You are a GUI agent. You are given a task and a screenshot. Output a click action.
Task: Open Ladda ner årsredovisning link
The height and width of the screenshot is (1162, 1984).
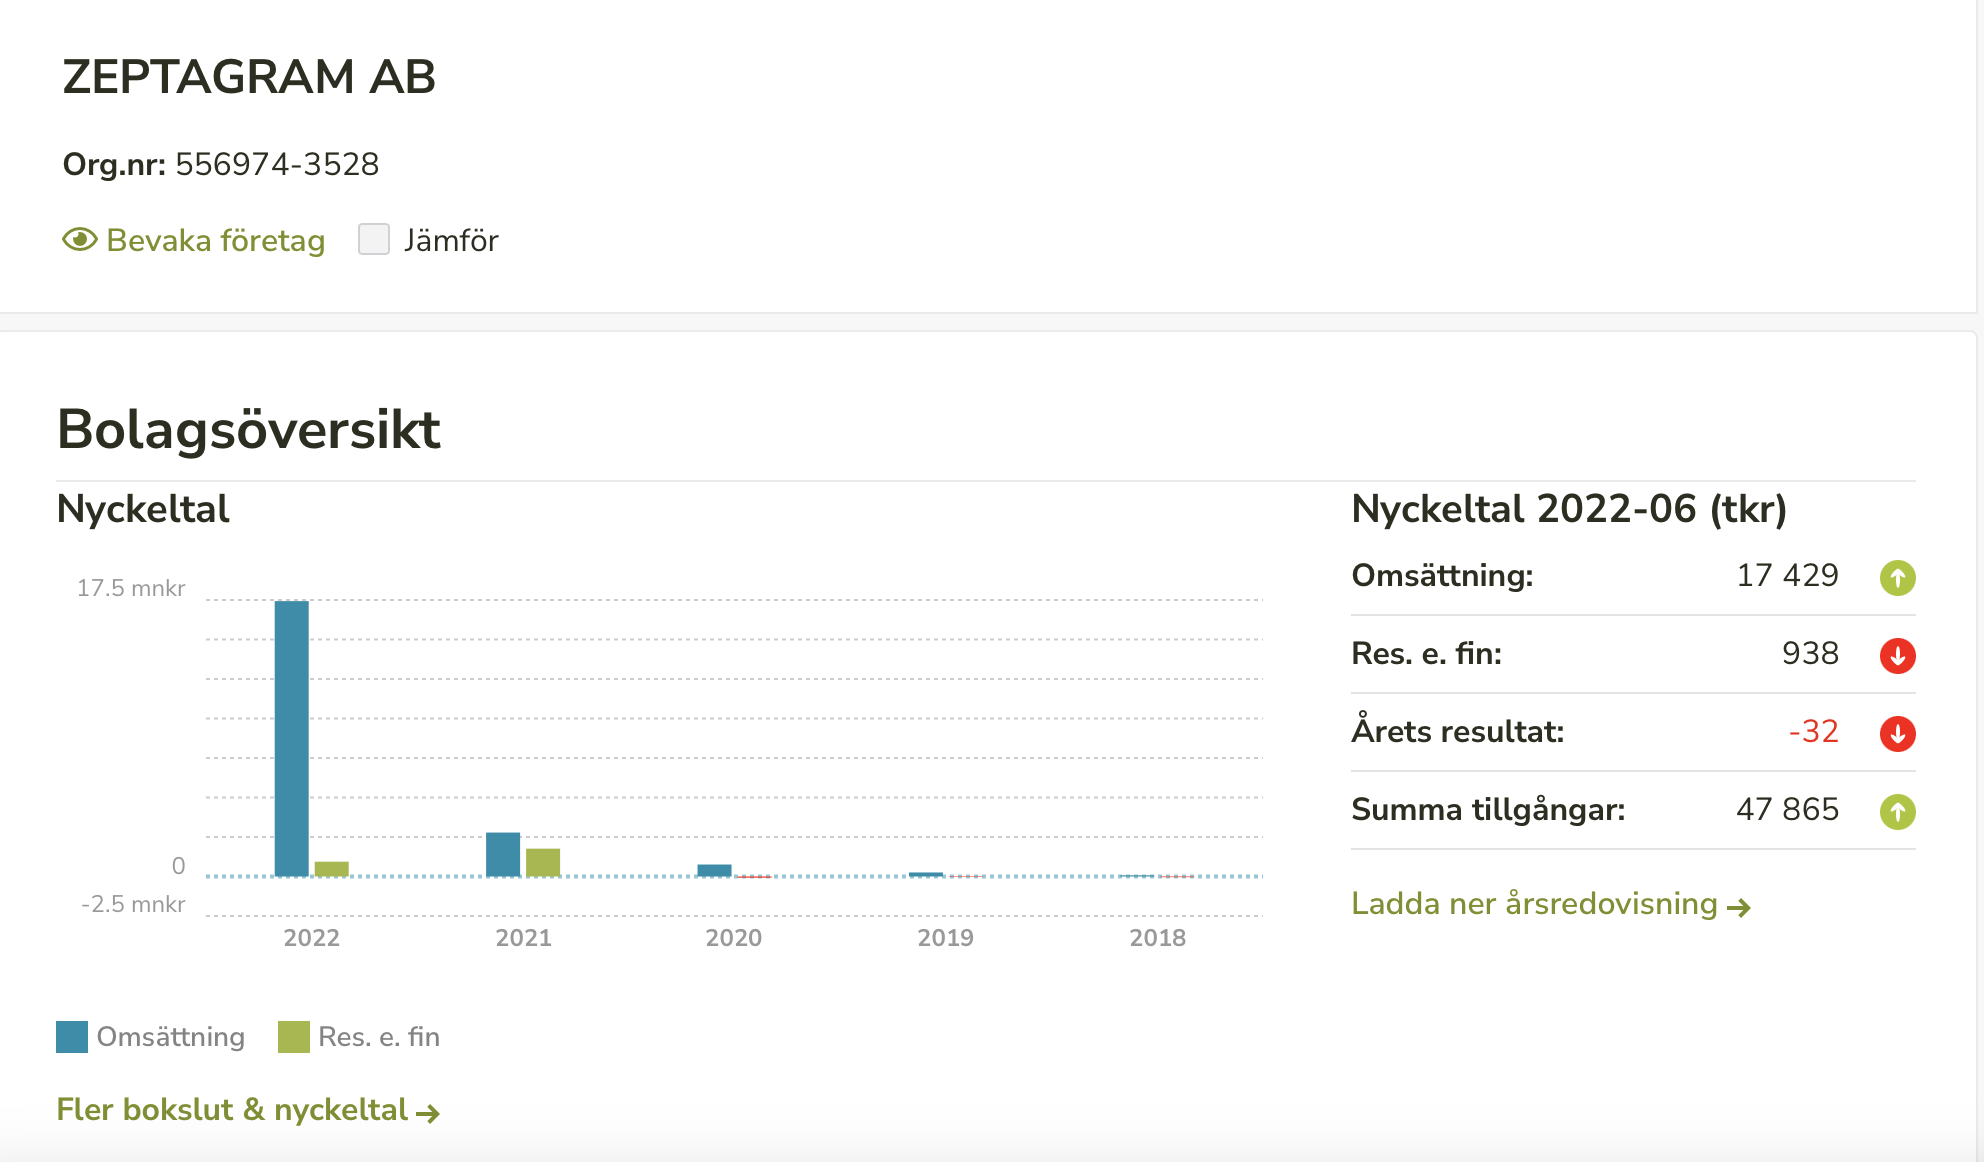1534,904
